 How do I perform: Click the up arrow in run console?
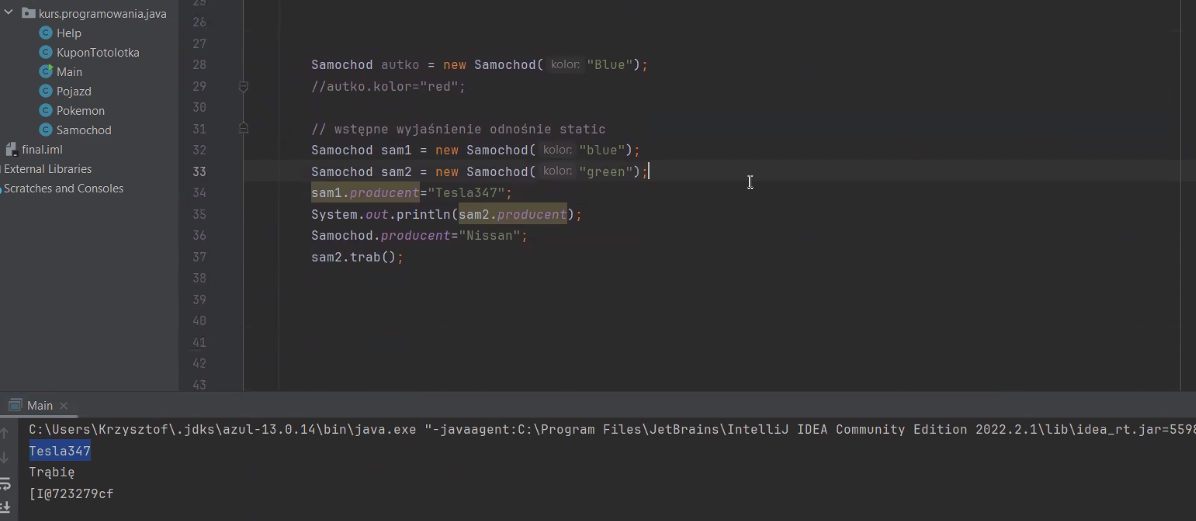coord(5,433)
